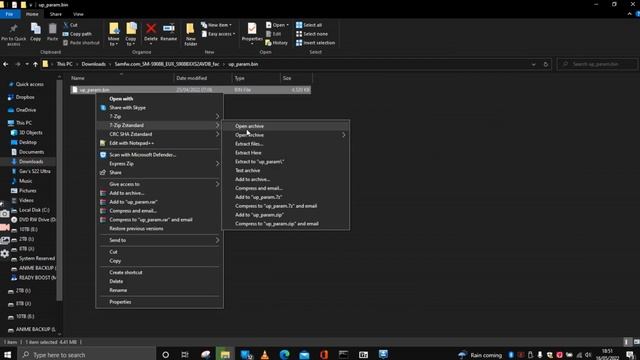
Task: Go up one folder with up arrow
Action: pos(36,64)
